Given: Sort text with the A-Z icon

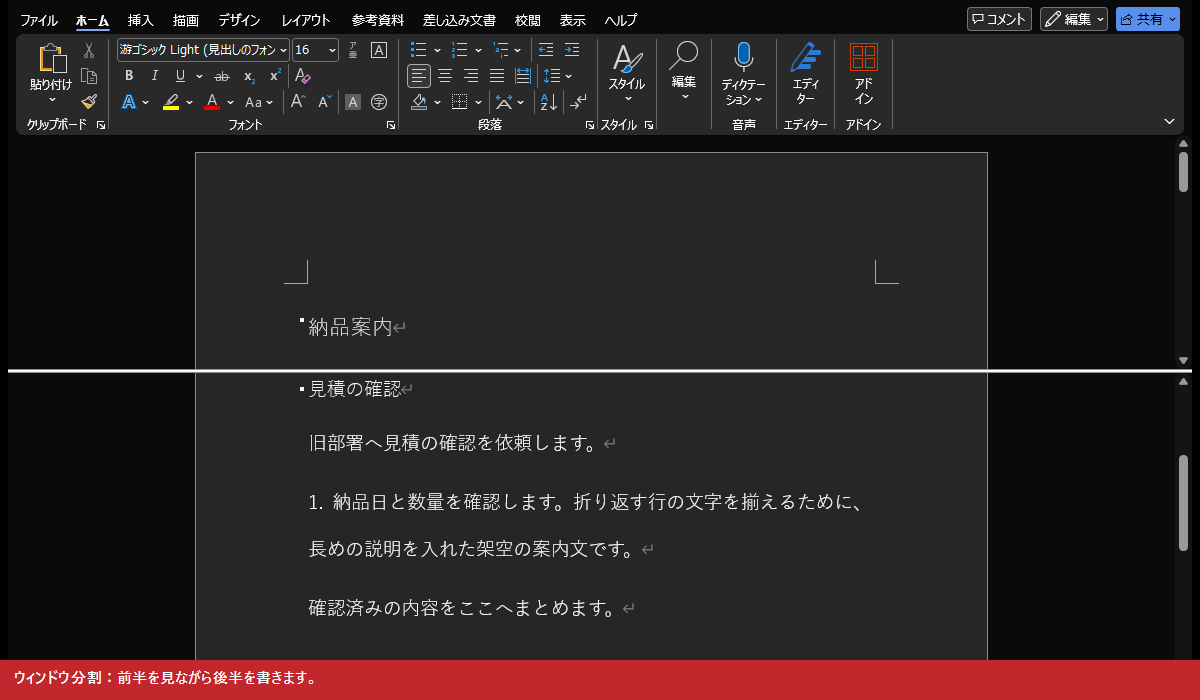Looking at the screenshot, I should pos(548,101).
